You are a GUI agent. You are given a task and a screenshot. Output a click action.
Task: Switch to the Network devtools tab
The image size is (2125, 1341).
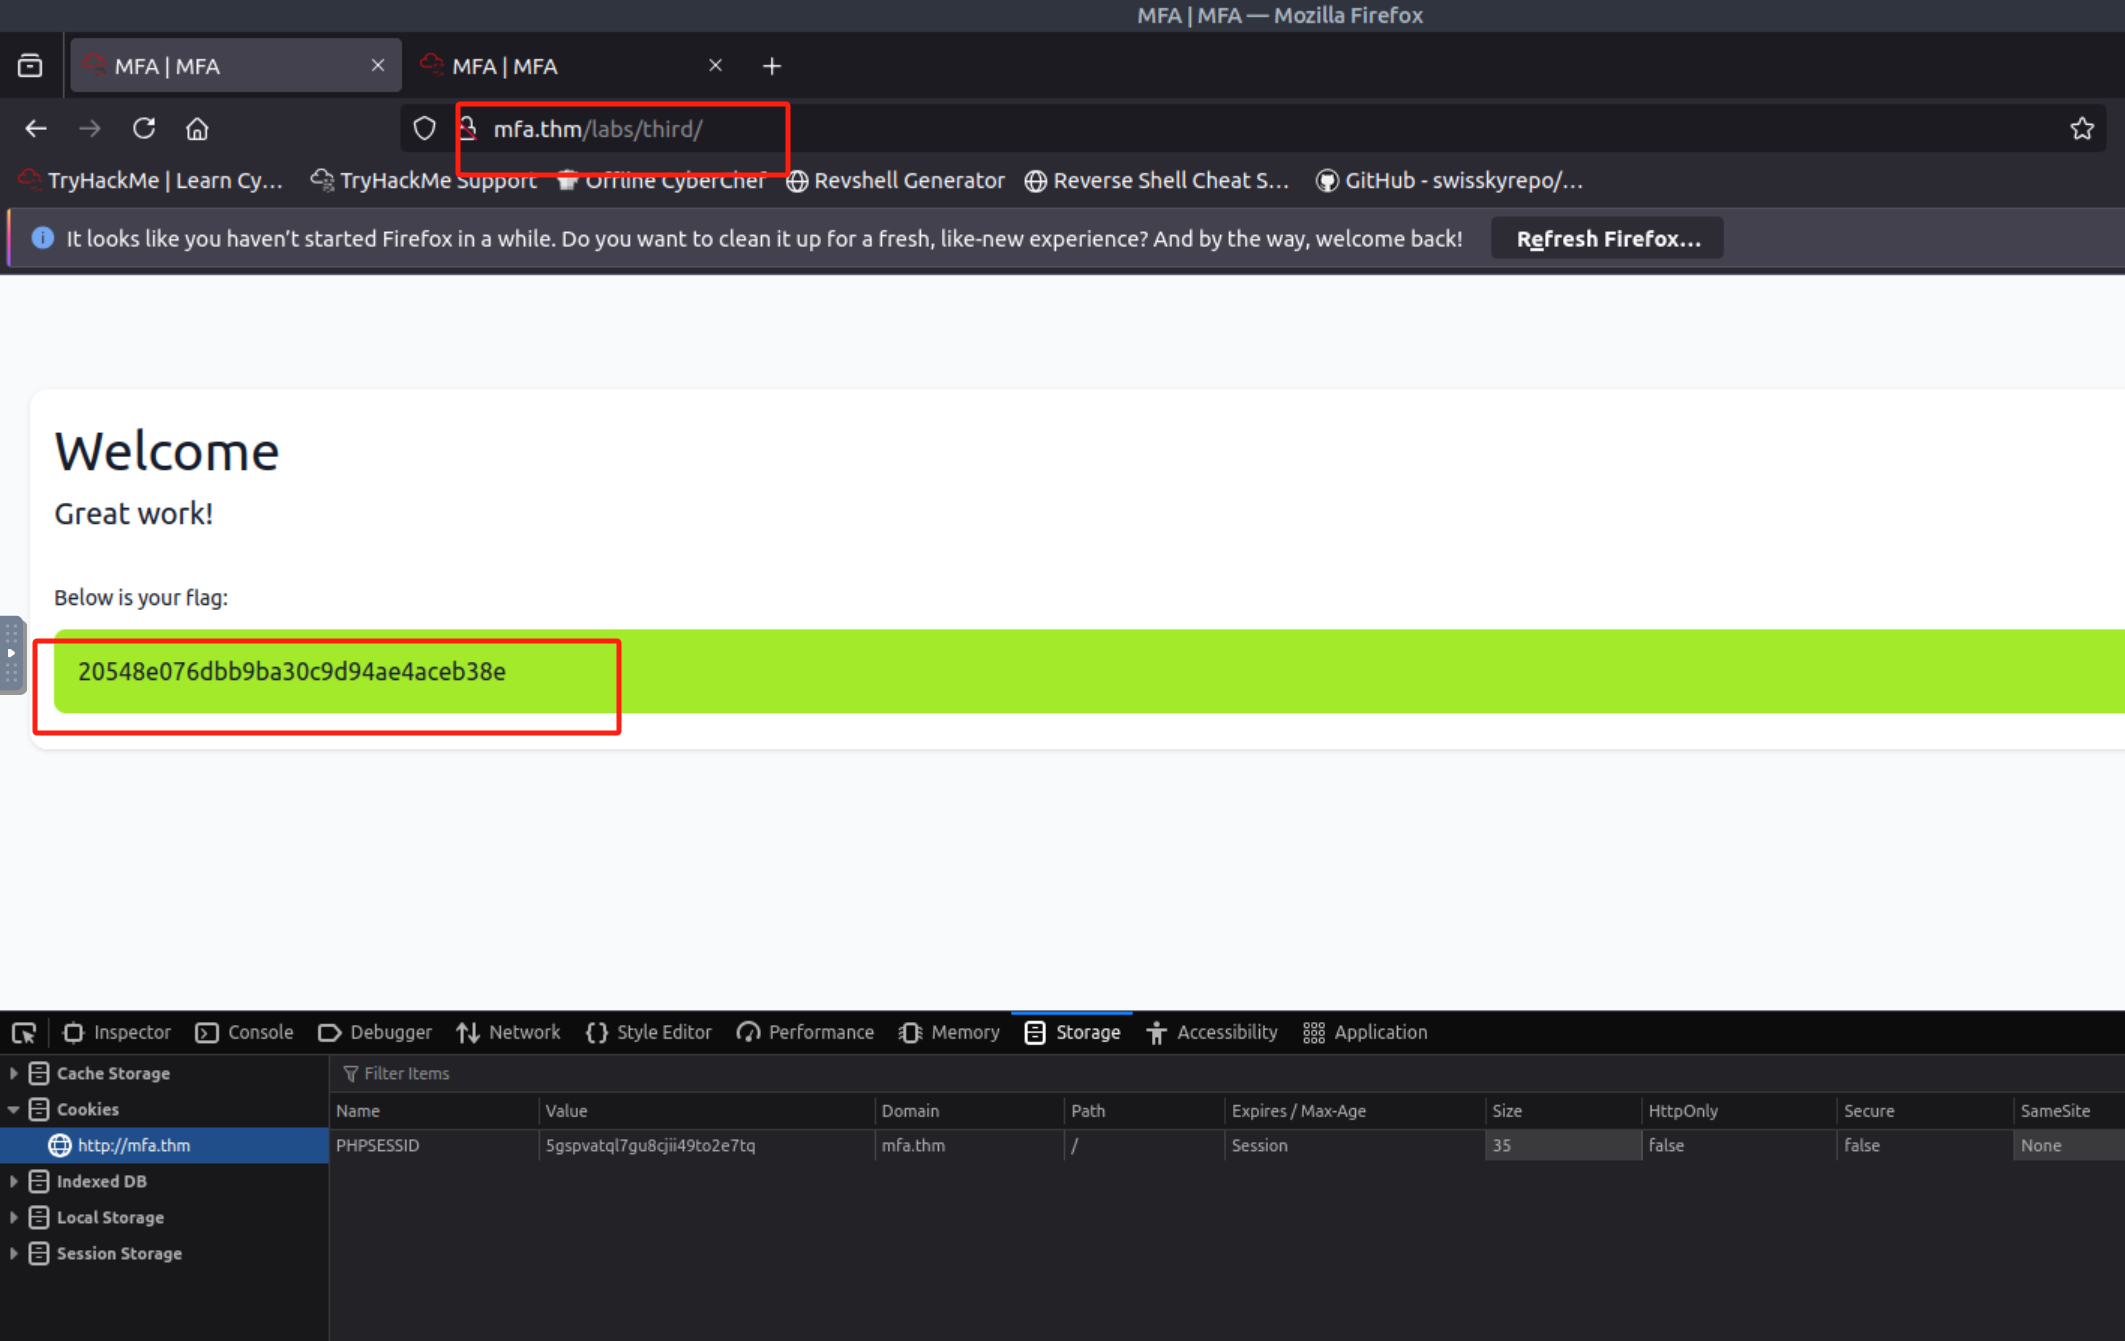[x=509, y=1033]
